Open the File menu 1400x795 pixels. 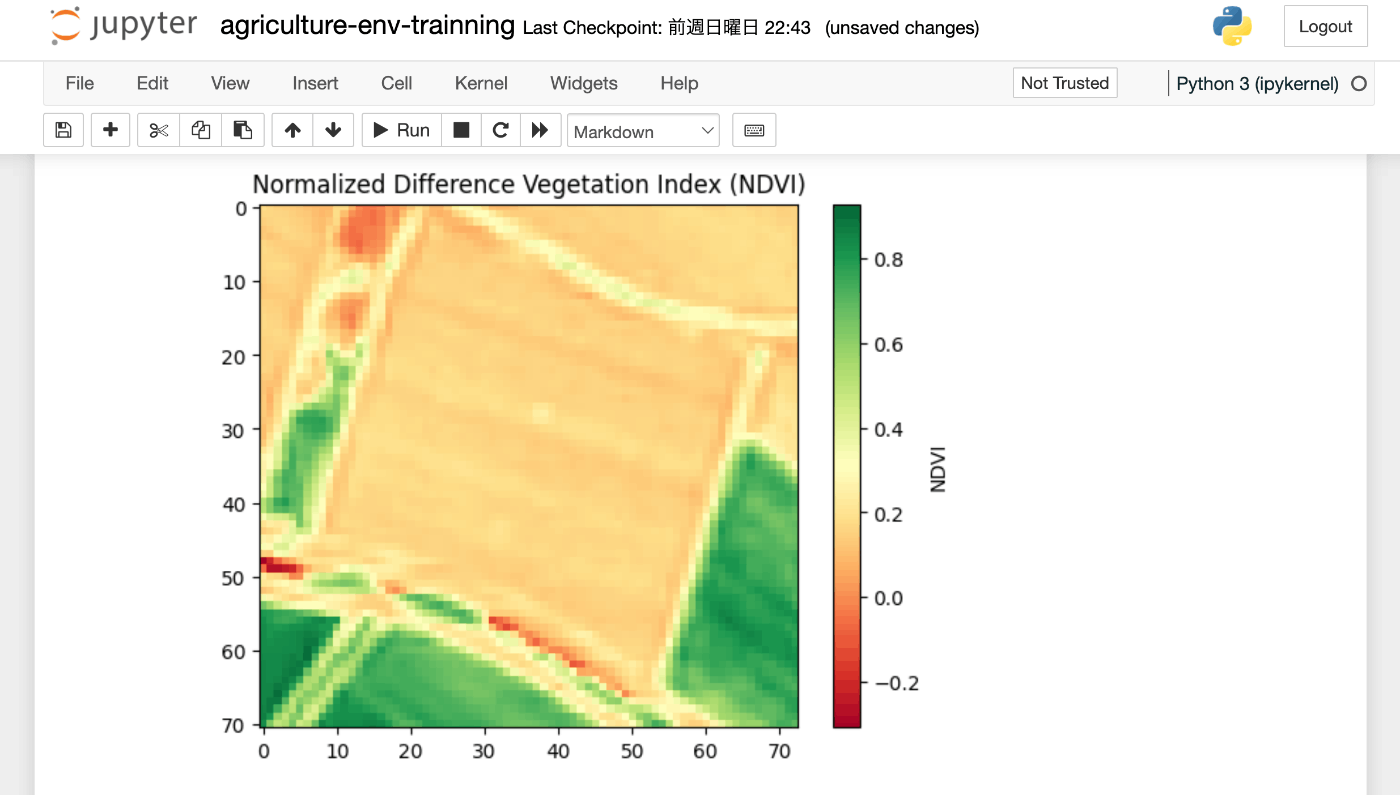(x=80, y=83)
